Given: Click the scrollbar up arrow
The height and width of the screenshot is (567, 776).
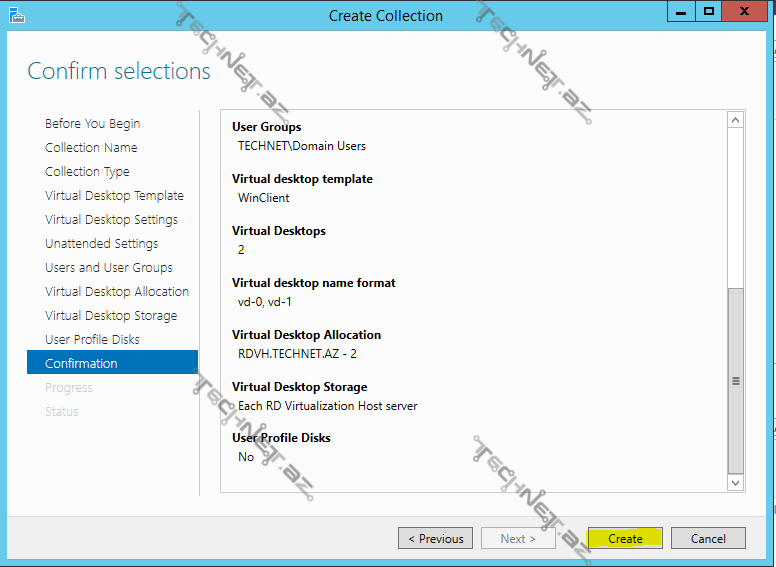Looking at the screenshot, I should pyautogui.click(x=736, y=120).
